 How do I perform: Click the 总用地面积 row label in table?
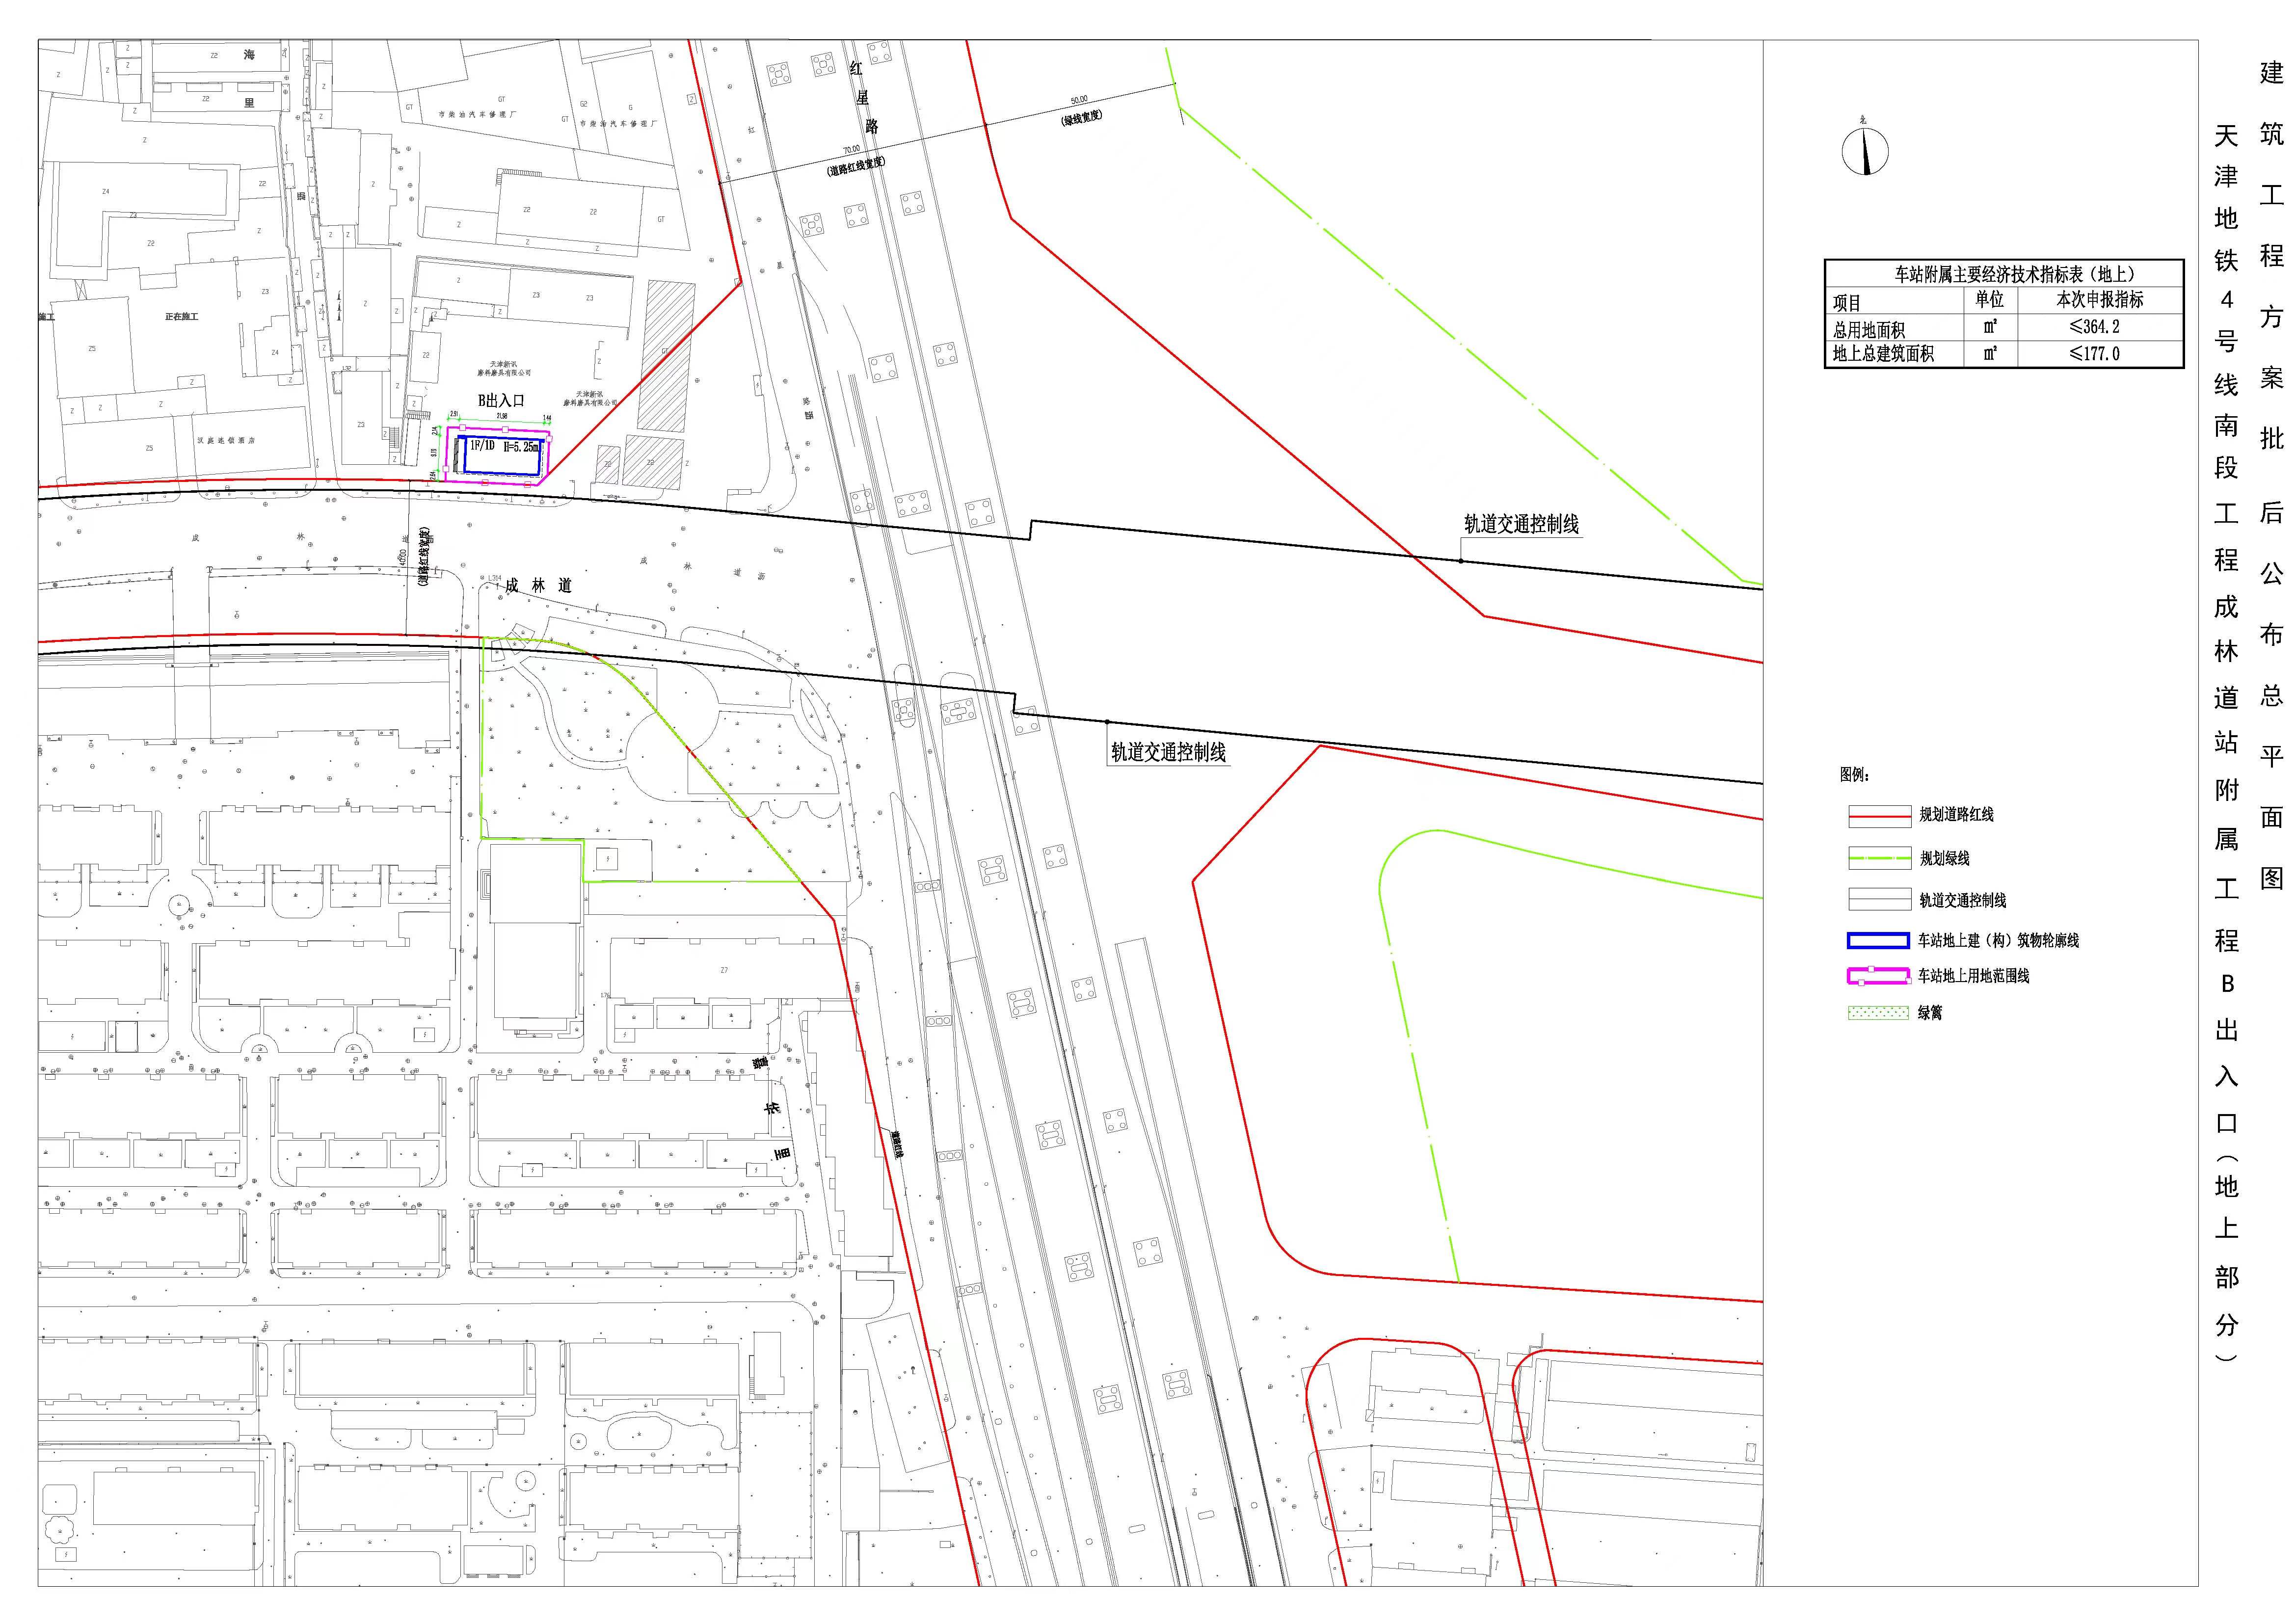(x=1868, y=329)
